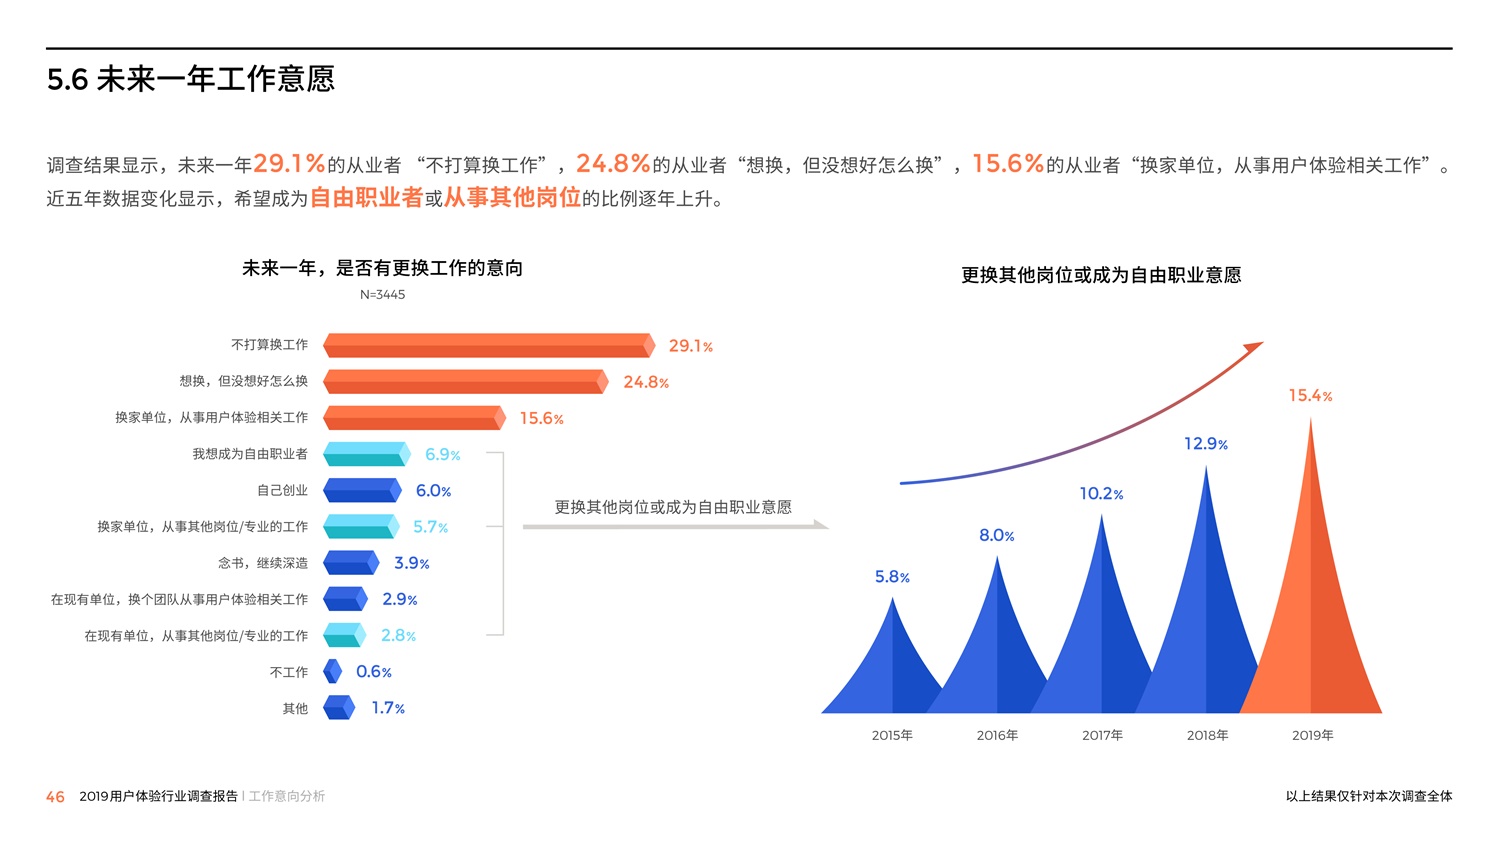The width and height of the screenshot is (1500, 851).
Task: Click the 12.9% label above the 2018 peak
Action: tap(1205, 444)
